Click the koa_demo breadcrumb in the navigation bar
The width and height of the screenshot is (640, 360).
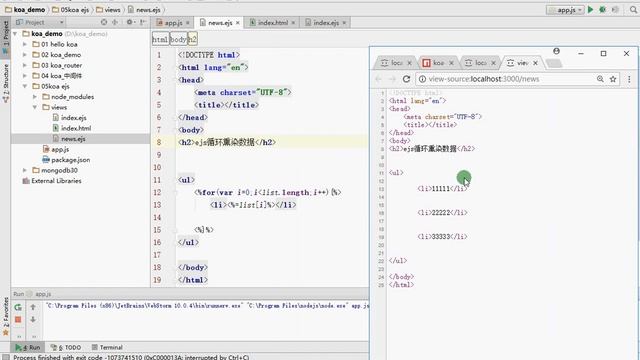click(x=25, y=9)
